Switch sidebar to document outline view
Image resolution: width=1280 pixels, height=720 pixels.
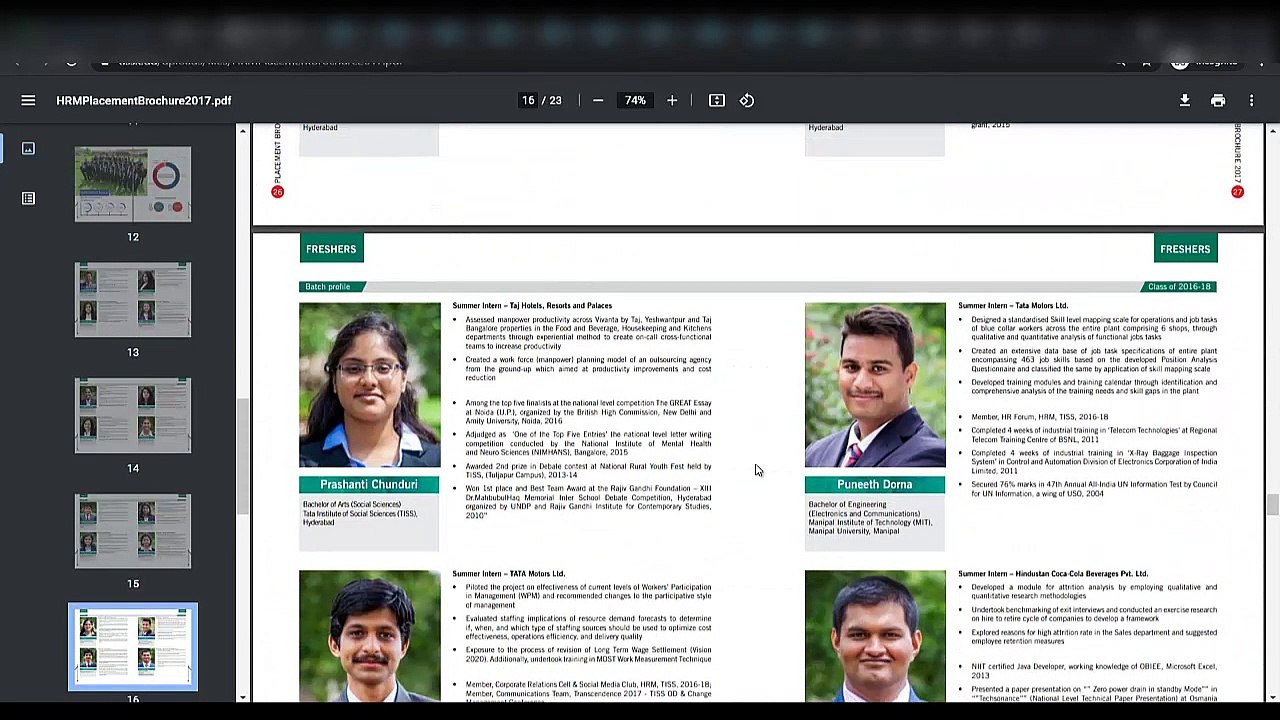pyautogui.click(x=28, y=198)
